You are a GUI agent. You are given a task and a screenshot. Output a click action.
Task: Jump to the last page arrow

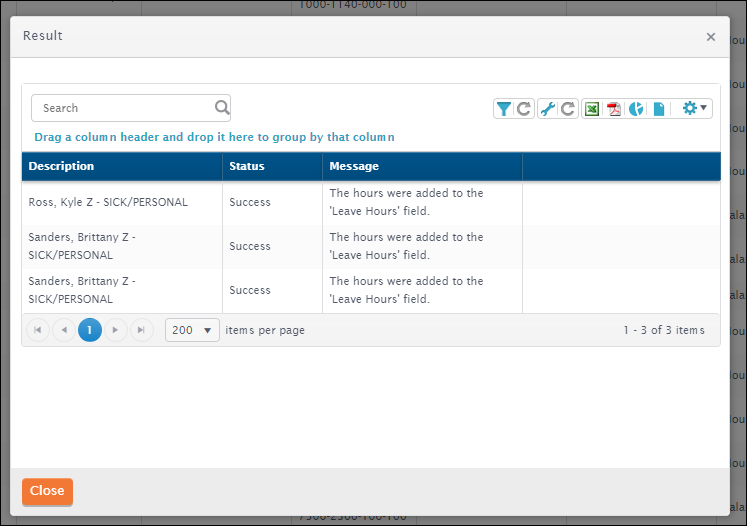click(141, 330)
